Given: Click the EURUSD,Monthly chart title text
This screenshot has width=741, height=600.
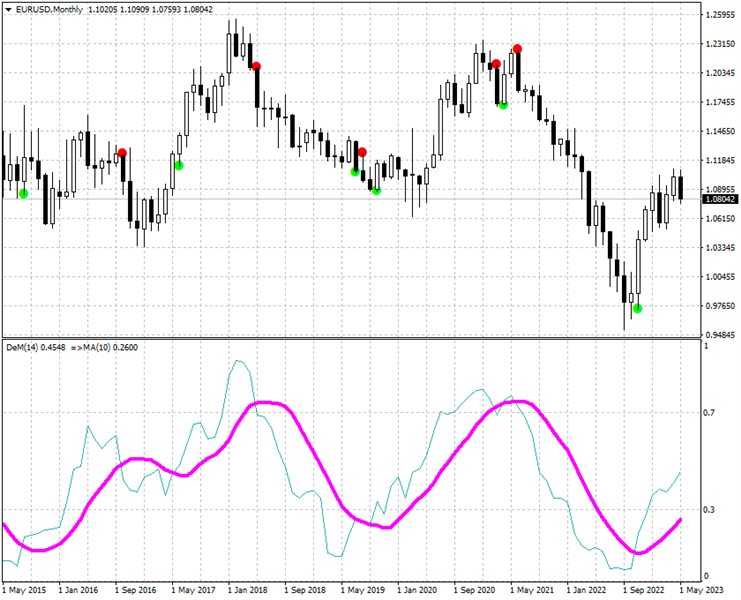Looking at the screenshot, I should point(49,9).
